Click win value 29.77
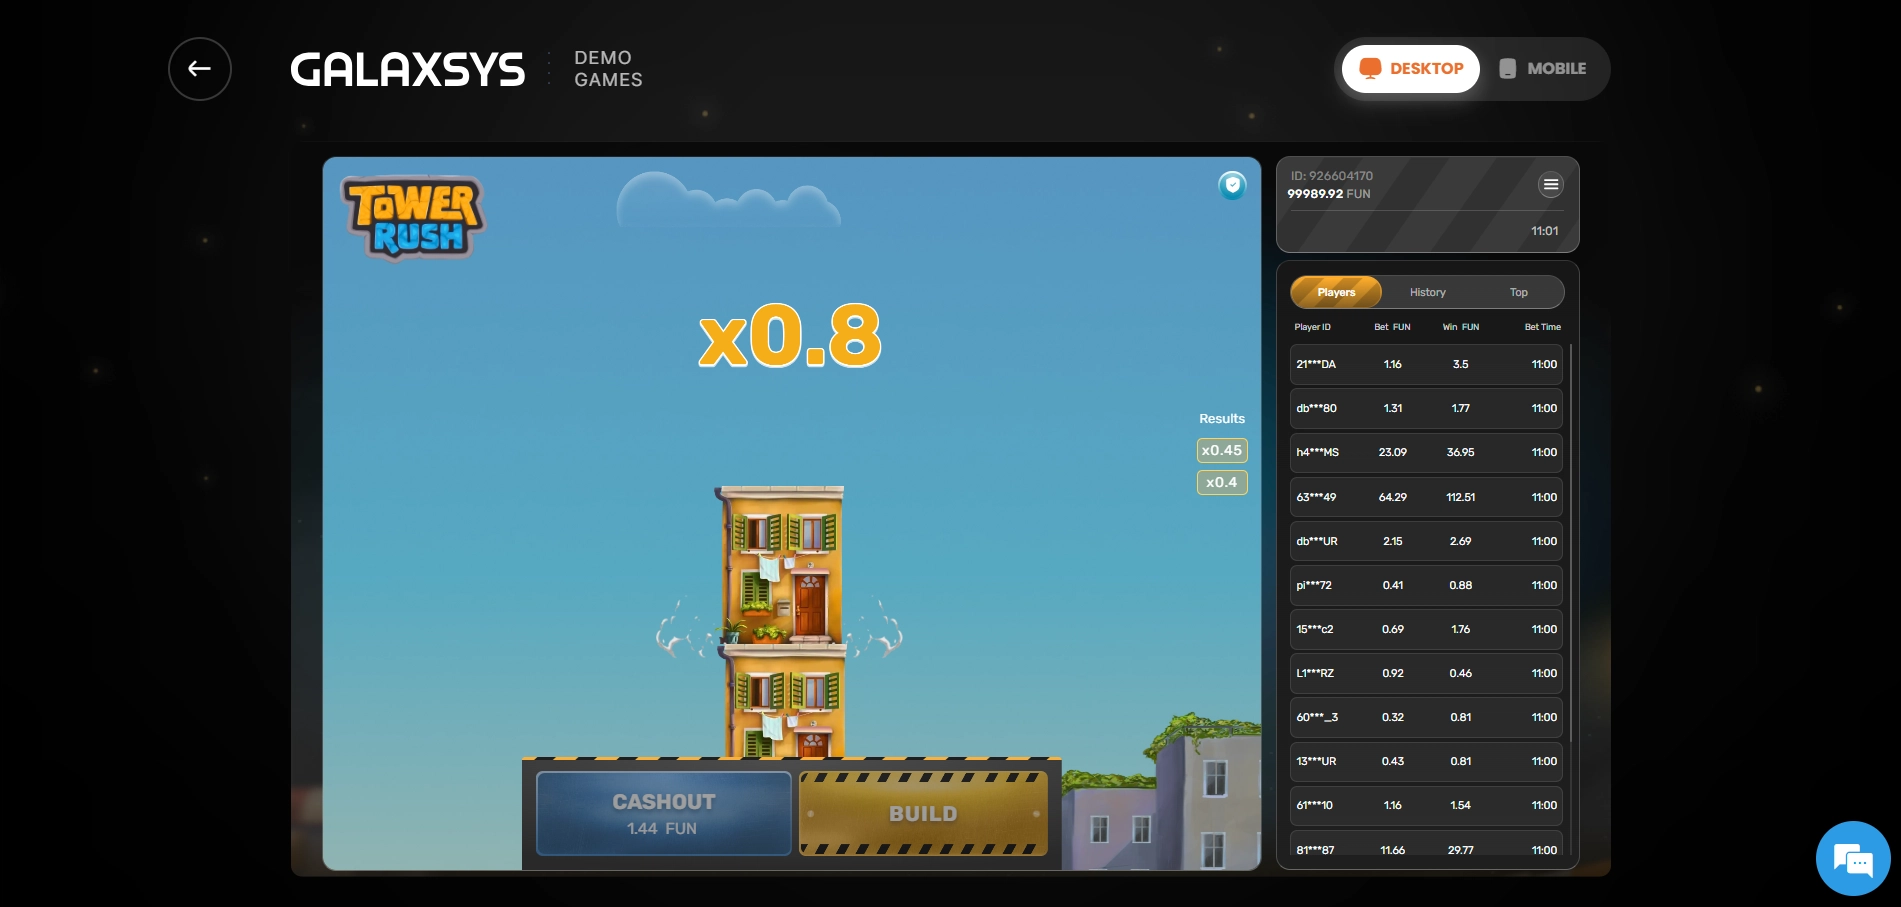Screen dimensions: 1901x907 (1460, 850)
